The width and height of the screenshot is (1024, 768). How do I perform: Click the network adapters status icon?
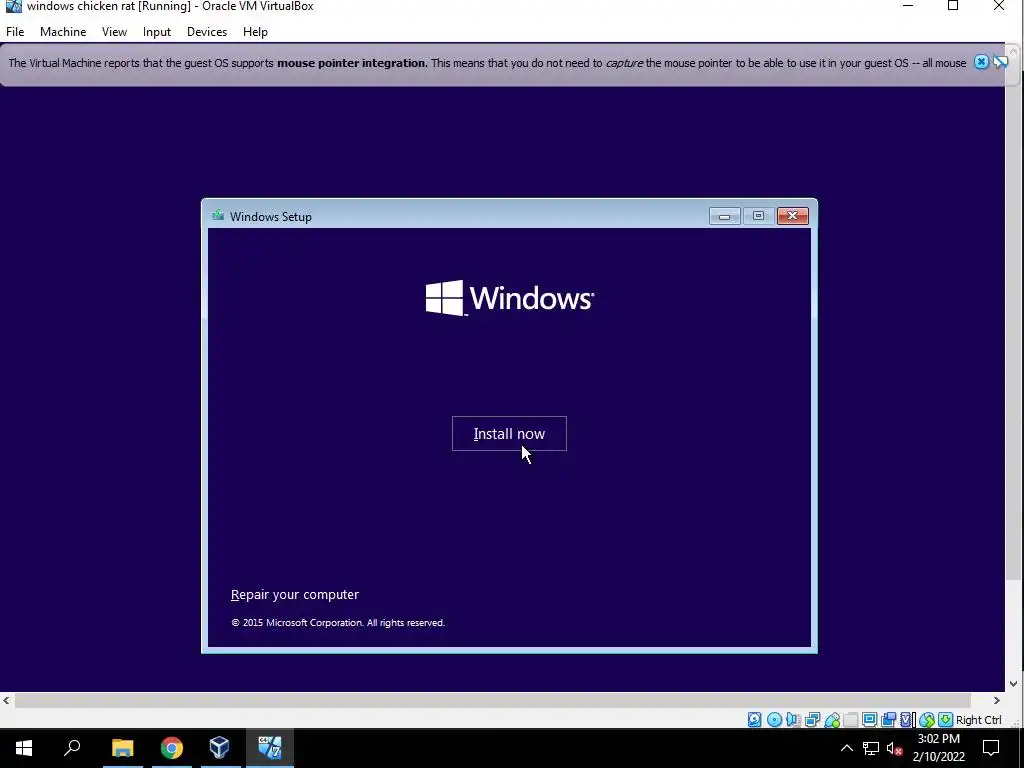click(x=812, y=720)
